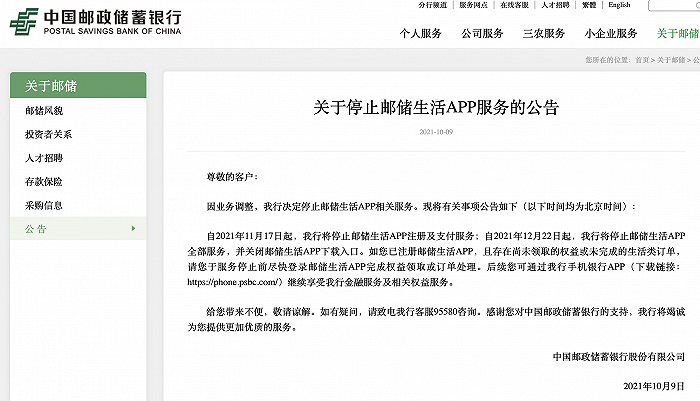Viewport: 700px width, 401px height.
Task: Select 存款保险 in the left sidebar
Action: pyautogui.click(x=43, y=182)
